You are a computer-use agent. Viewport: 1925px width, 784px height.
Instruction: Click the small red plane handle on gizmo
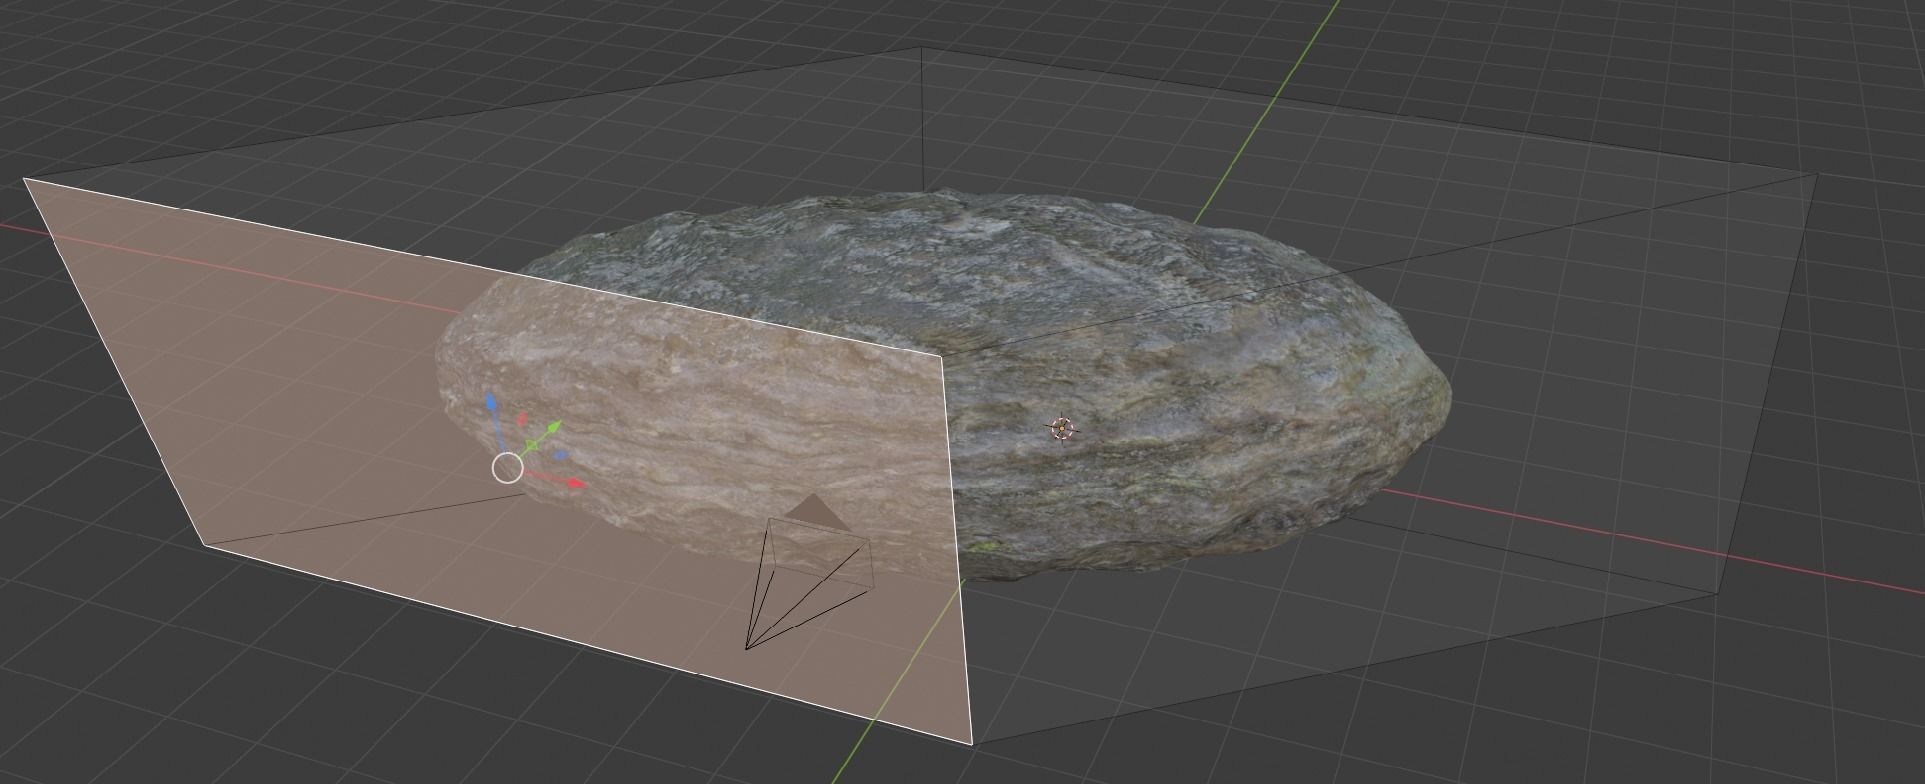[x=522, y=420]
